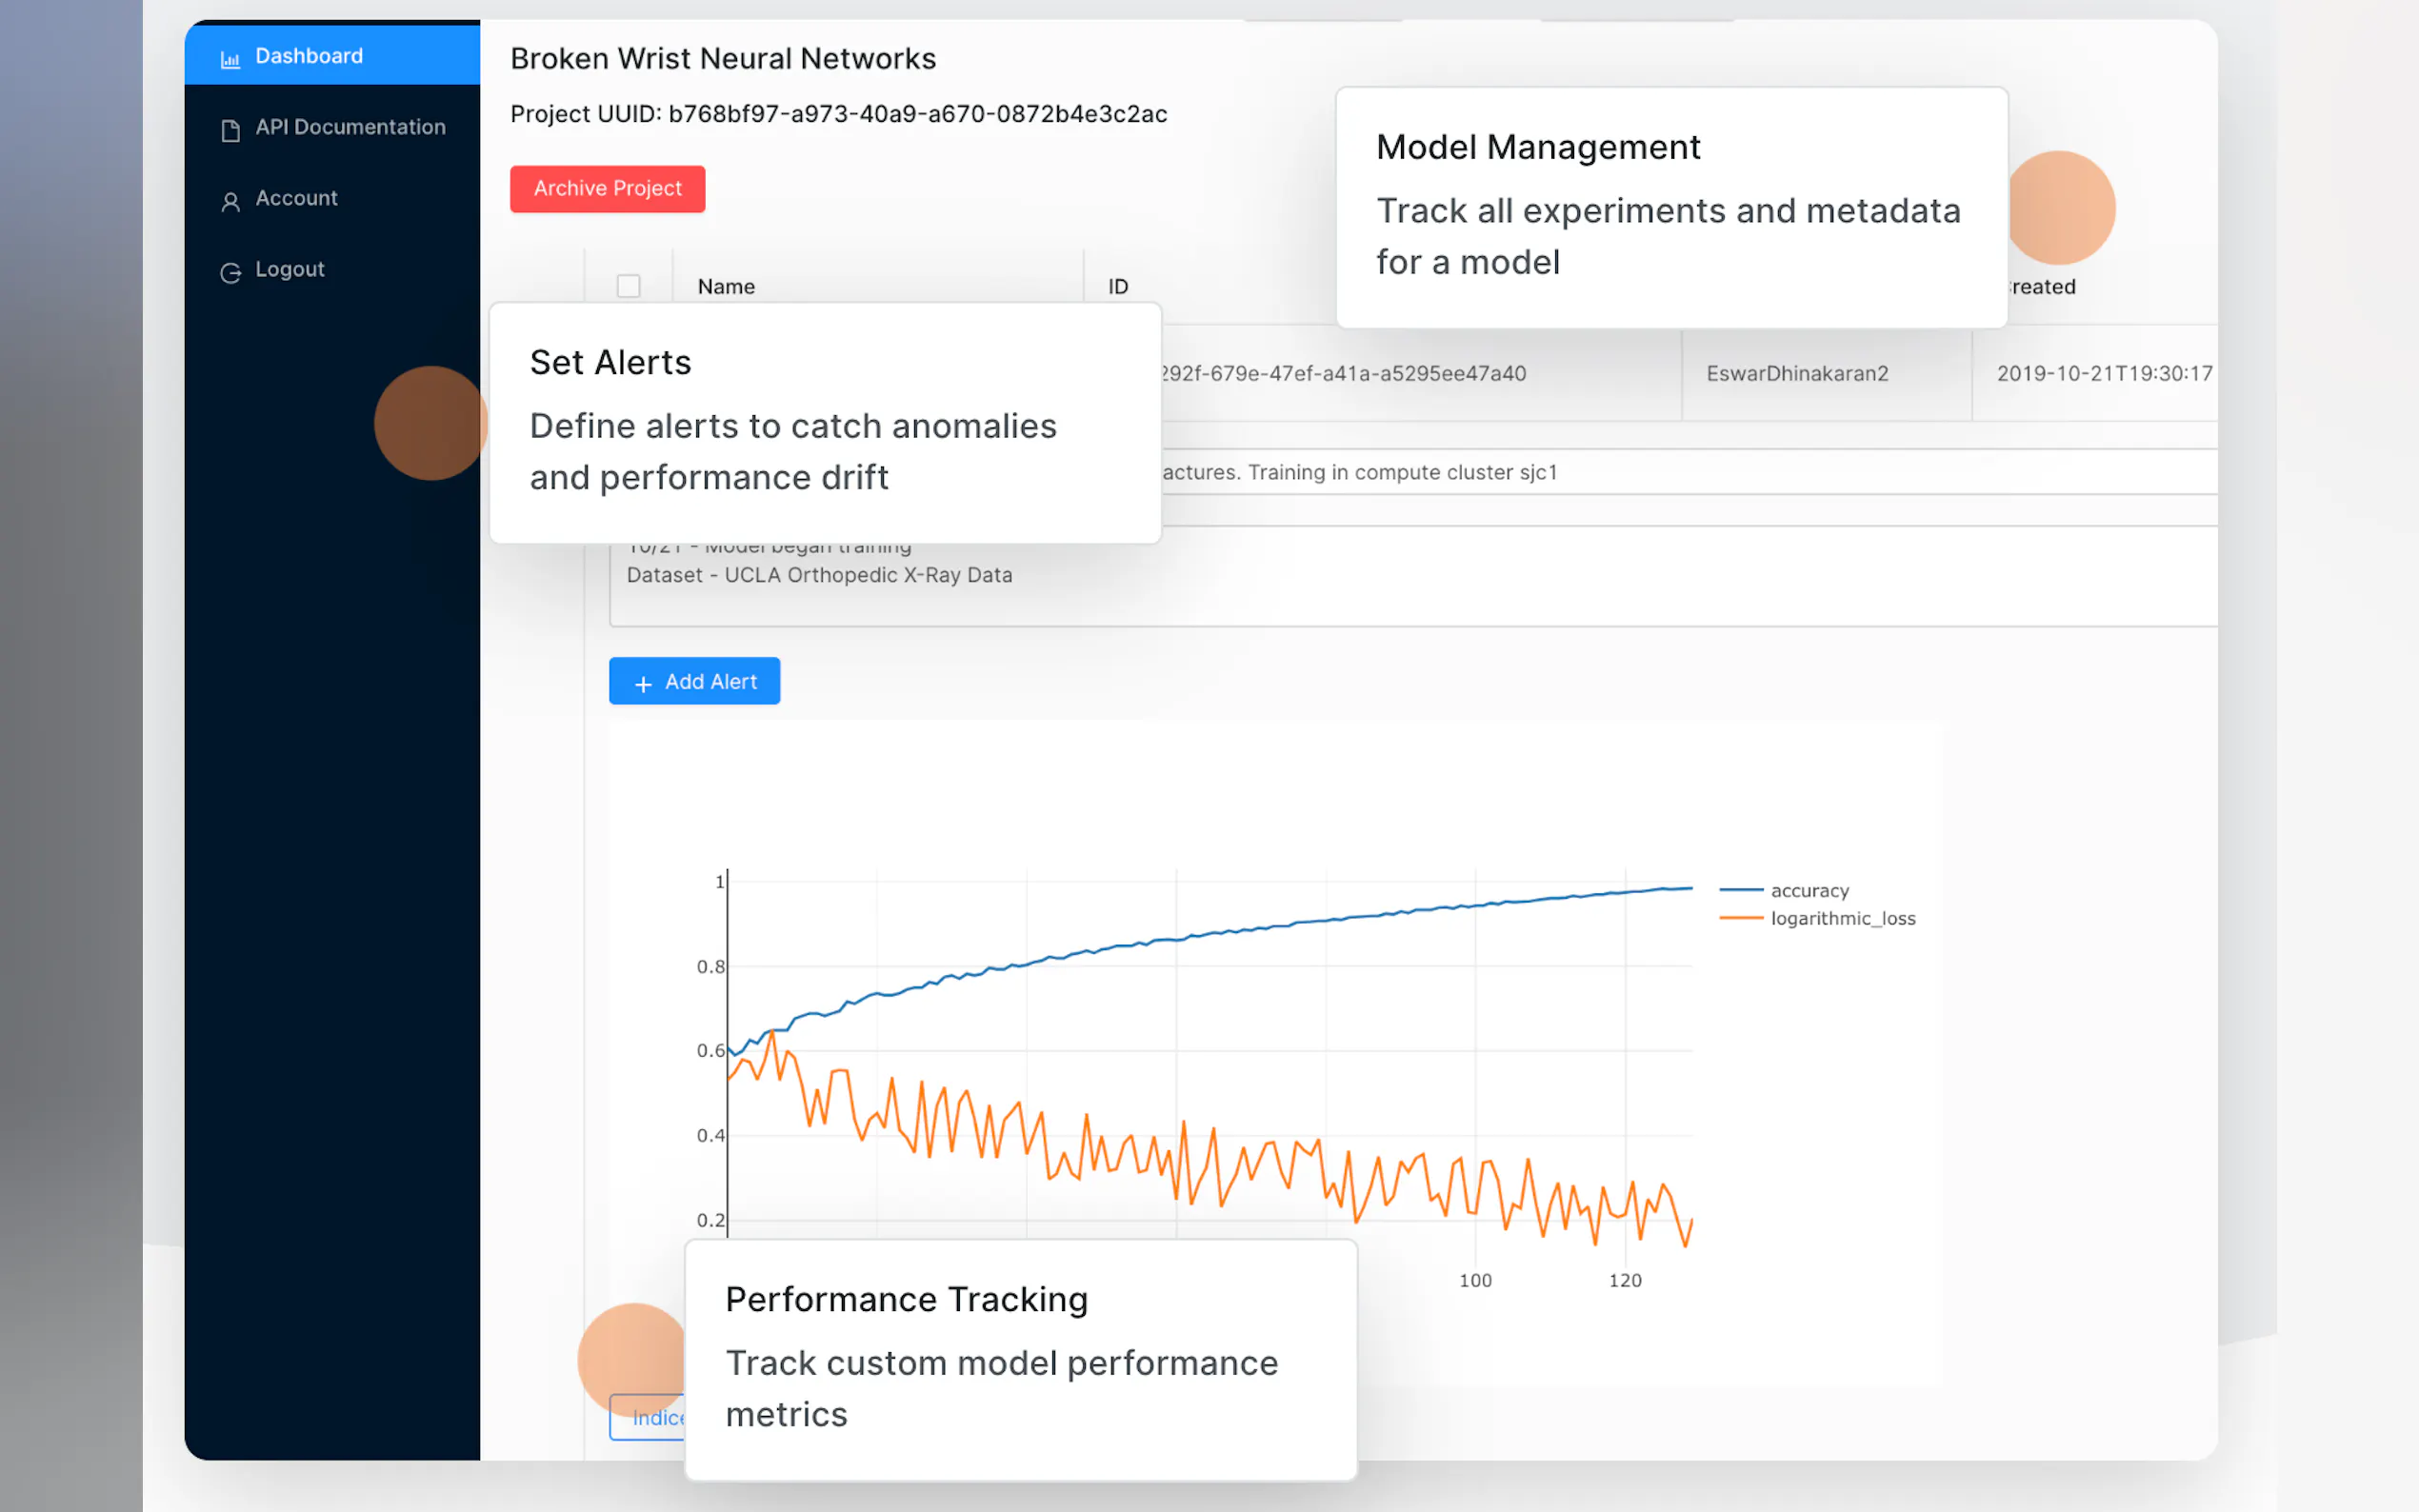Open the Dashboard menu item
This screenshot has width=2419, height=1512.
[309, 56]
